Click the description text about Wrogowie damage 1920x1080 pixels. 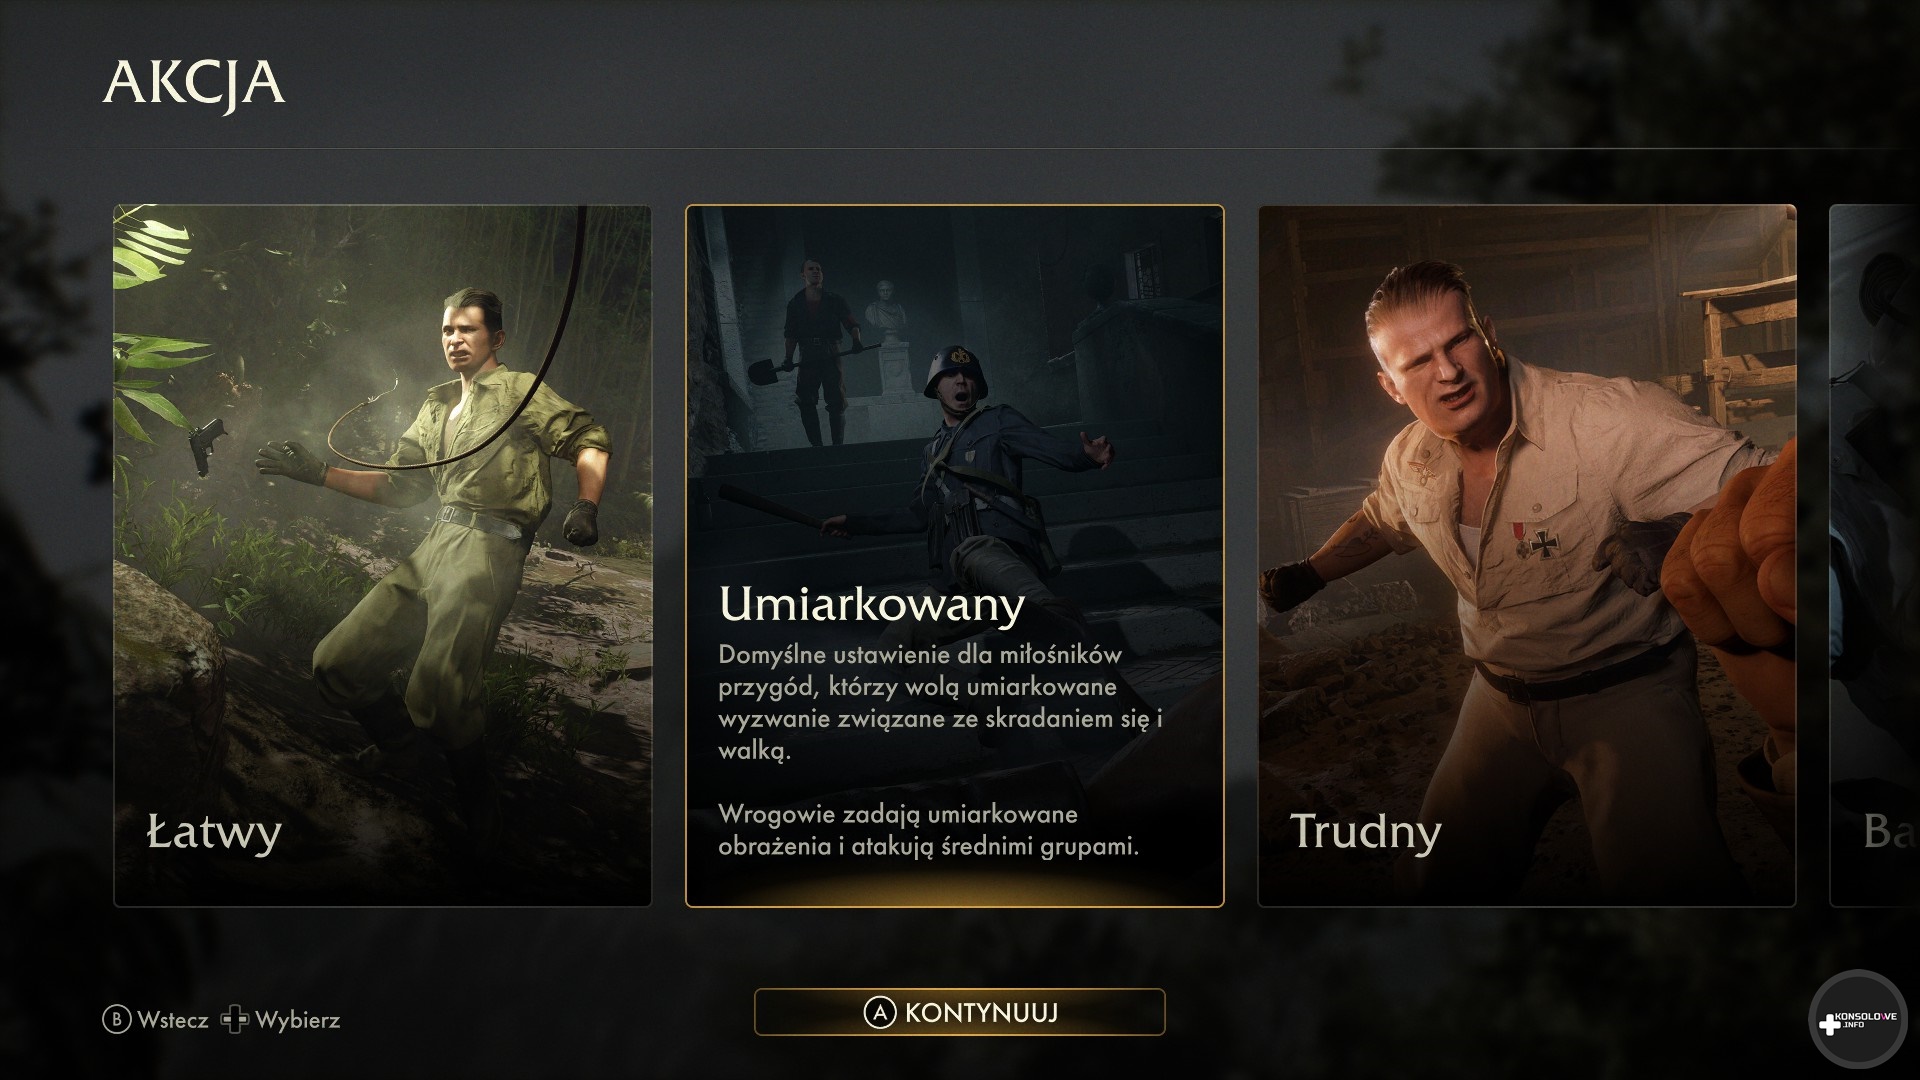coord(928,830)
